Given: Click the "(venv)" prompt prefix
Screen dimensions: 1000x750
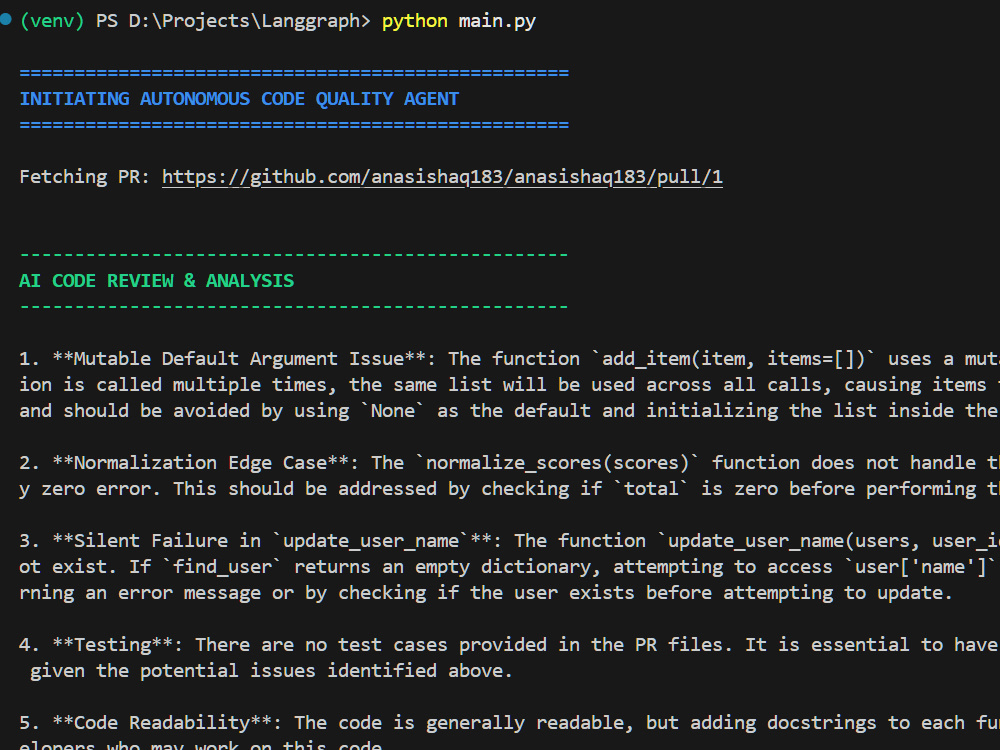Looking at the screenshot, I should (52, 21).
